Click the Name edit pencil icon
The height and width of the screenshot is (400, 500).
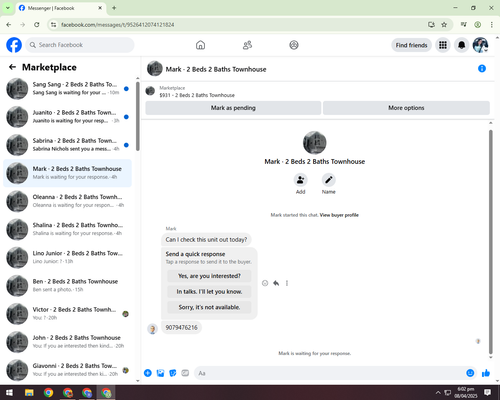coord(328,180)
